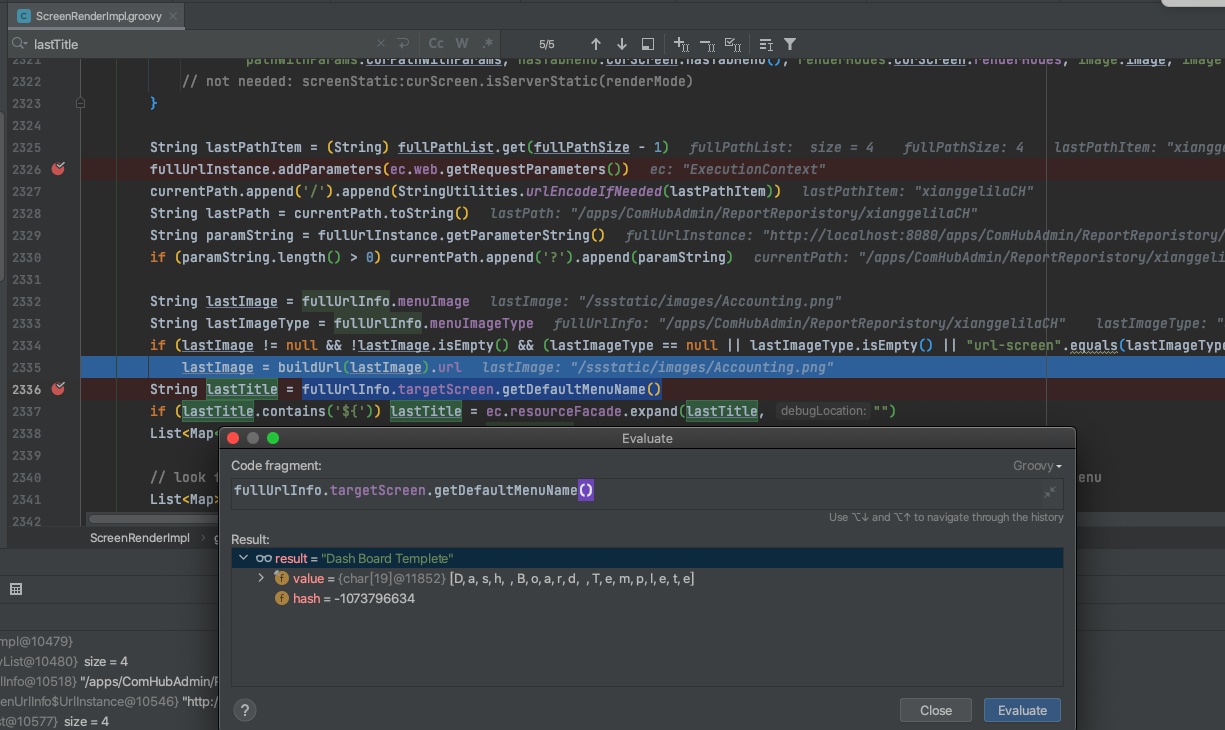Viewport: 1225px width, 730px height.
Task: Click the line number 2335 gutter
Action: click(27, 367)
